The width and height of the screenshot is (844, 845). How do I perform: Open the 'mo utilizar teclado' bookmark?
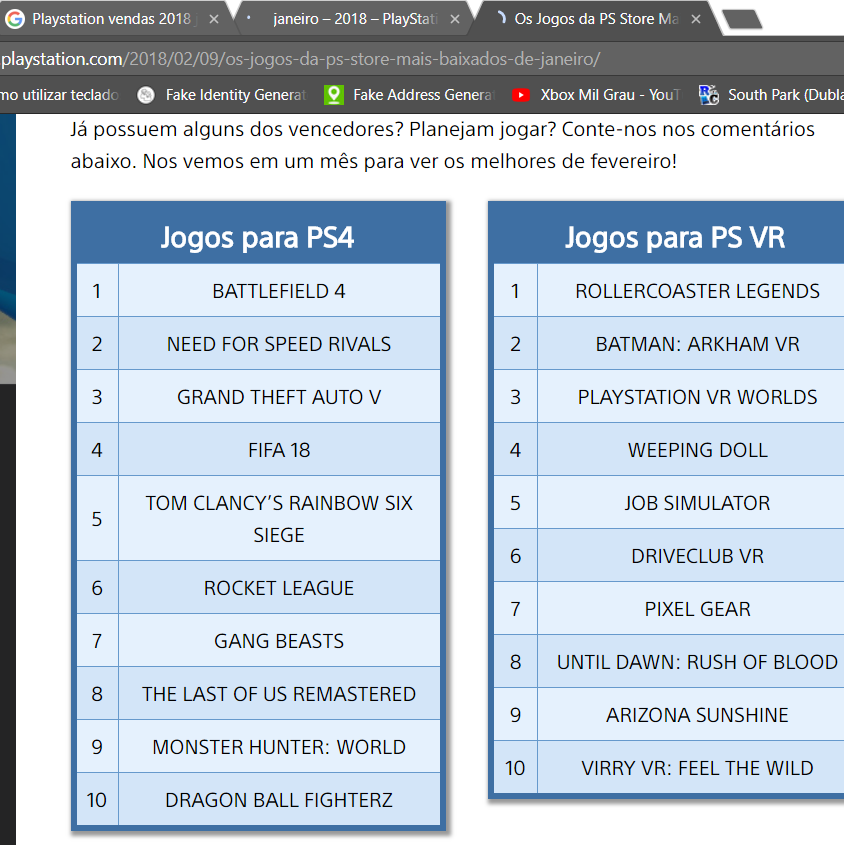59,95
